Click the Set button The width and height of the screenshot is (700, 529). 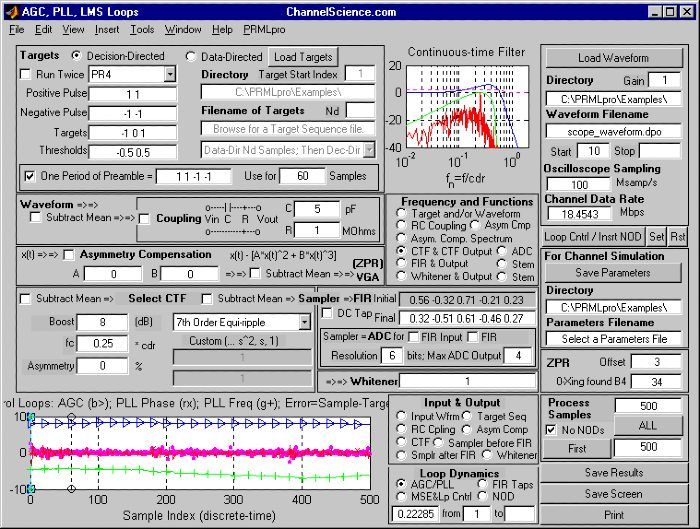(x=657, y=237)
